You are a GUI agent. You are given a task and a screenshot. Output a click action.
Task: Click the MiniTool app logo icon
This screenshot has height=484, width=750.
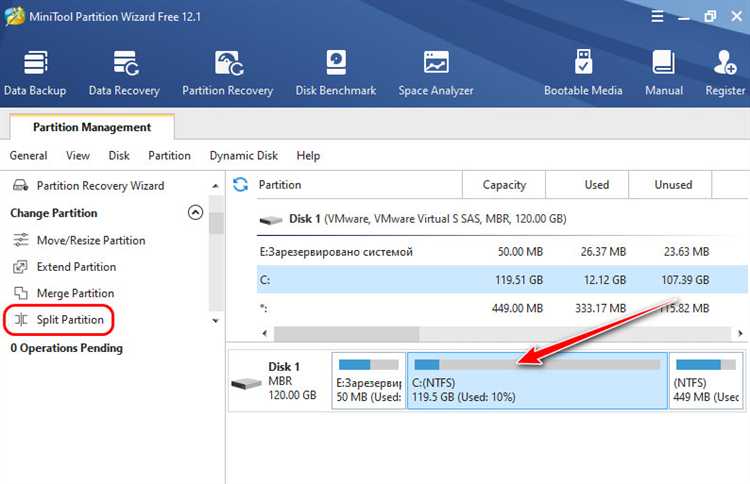(14, 16)
